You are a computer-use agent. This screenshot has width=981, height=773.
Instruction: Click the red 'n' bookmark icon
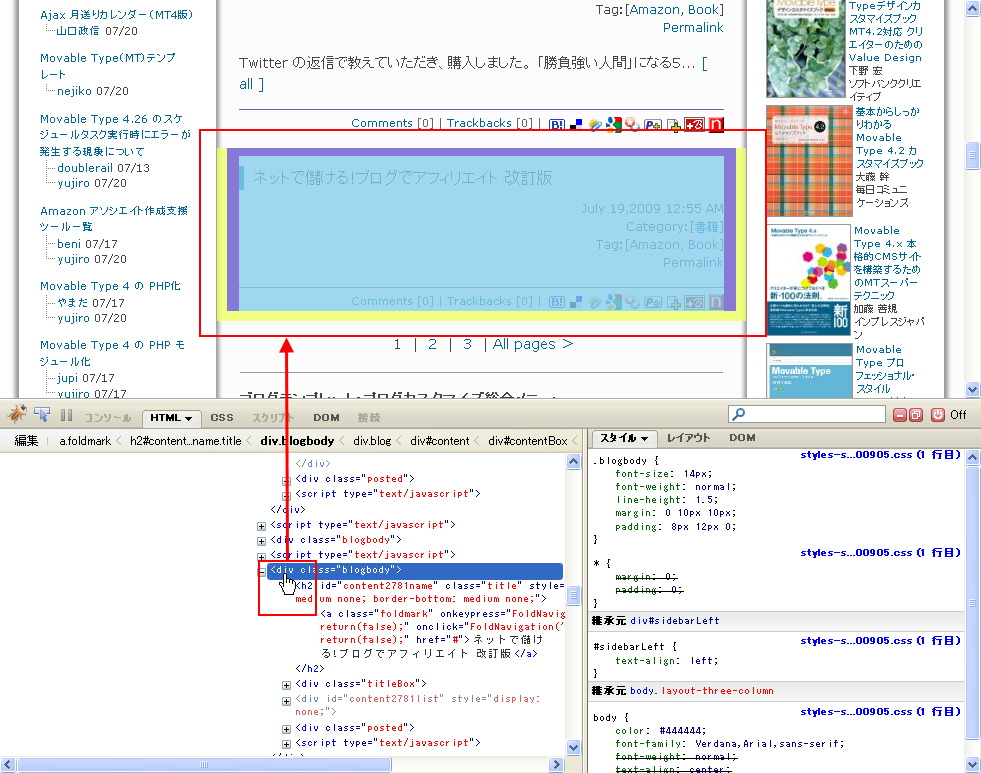point(715,124)
